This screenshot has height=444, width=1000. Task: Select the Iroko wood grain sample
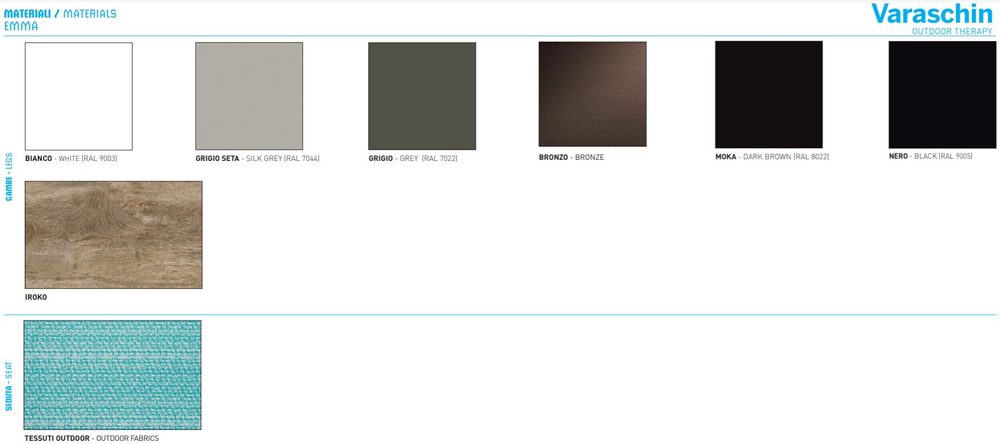click(113, 235)
